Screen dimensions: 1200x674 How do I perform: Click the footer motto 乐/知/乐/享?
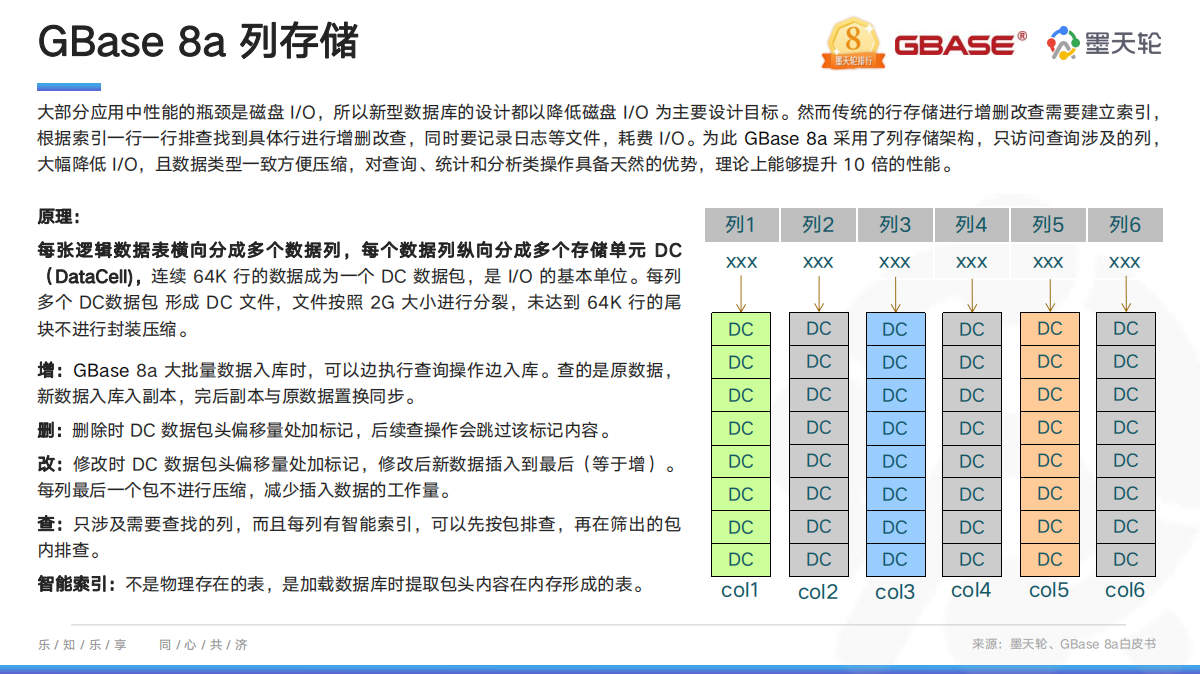tap(83, 645)
